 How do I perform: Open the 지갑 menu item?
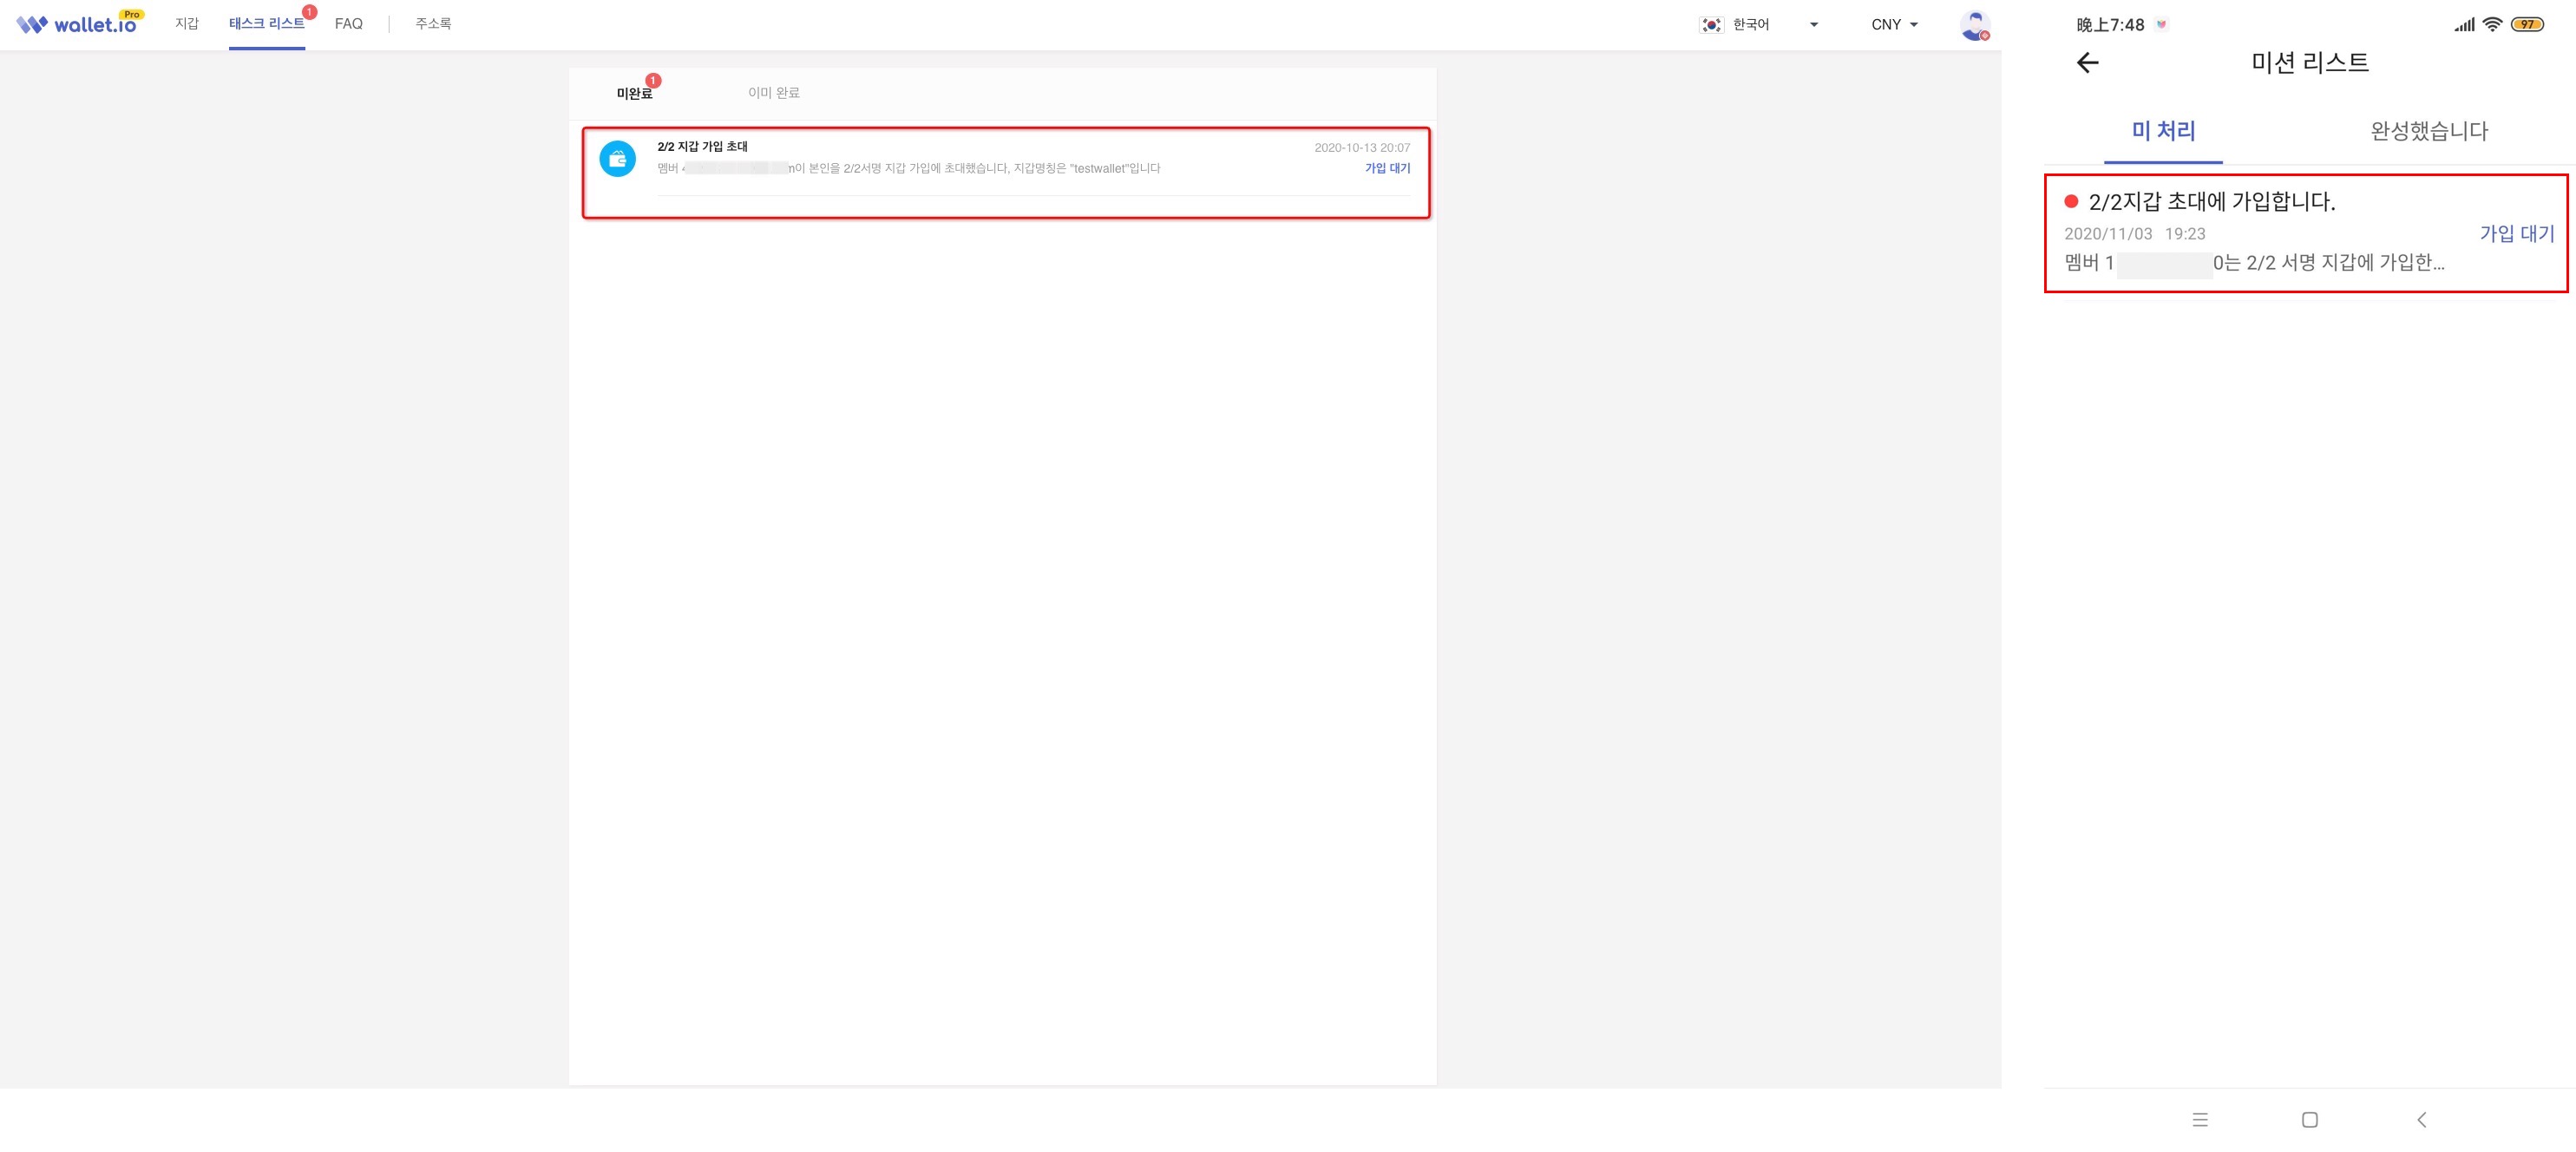coord(187,24)
